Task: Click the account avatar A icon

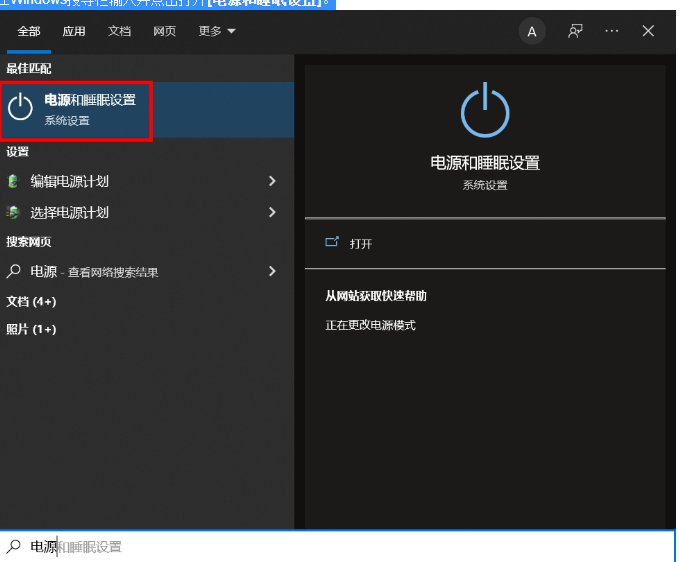Action: [x=532, y=31]
